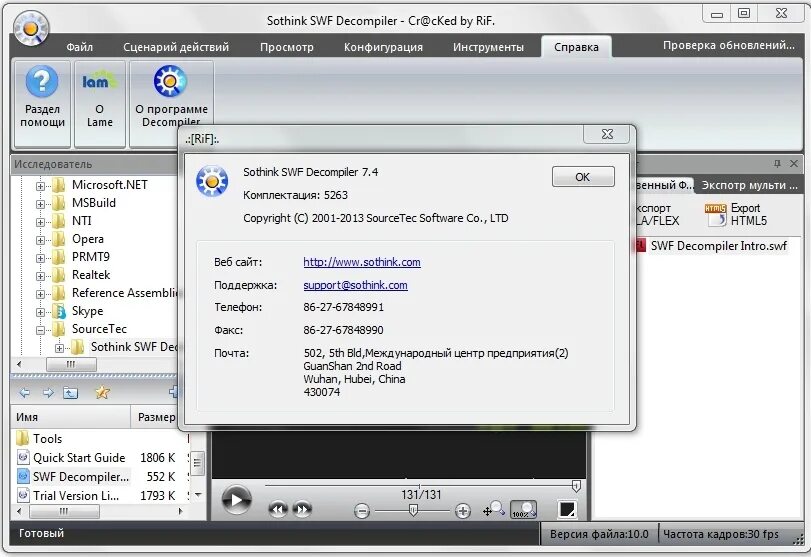Expand the Realtek folder
This screenshot has width=811, height=557.
point(40,276)
